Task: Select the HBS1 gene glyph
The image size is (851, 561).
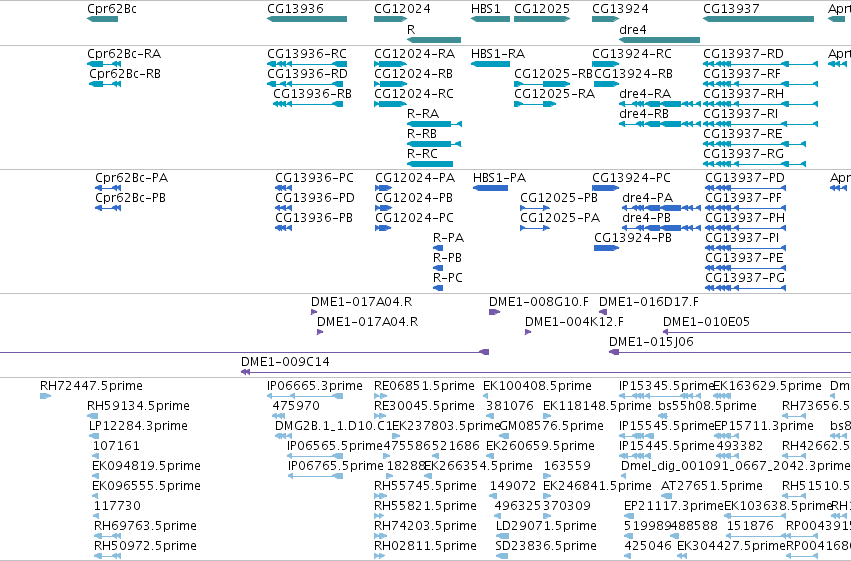Action: click(x=491, y=19)
